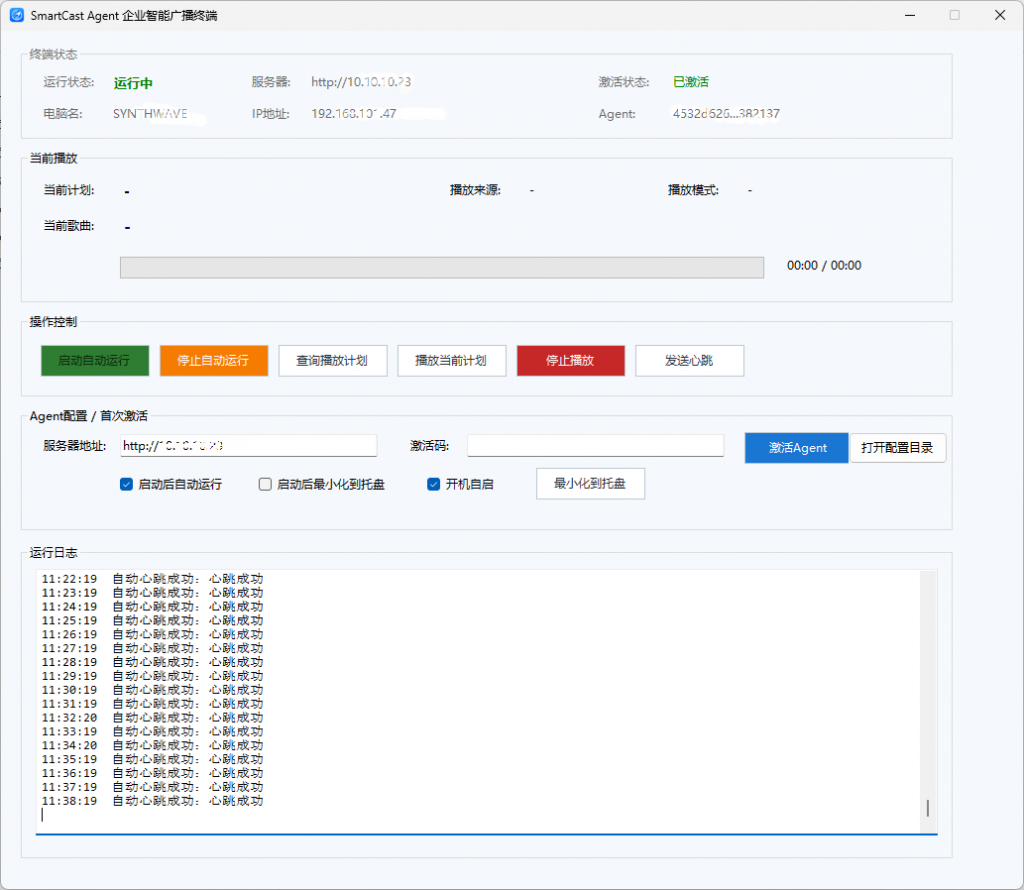The height and width of the screenshot is (890, 1024).
Task: Minimize the SmartCast Agent window
Action: (910, 15)
